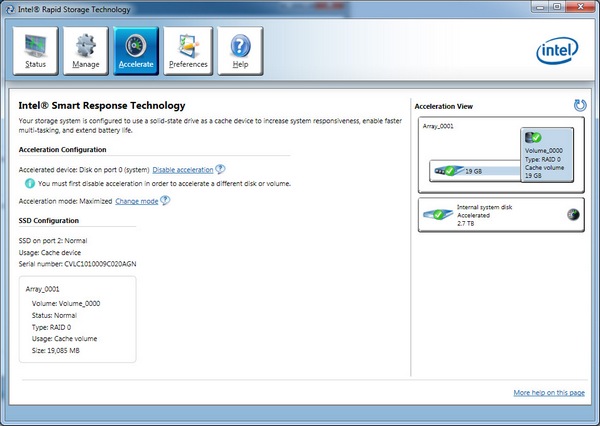Open the Status tab
This screenshot has height=426, width=600.
click(35, 51)
